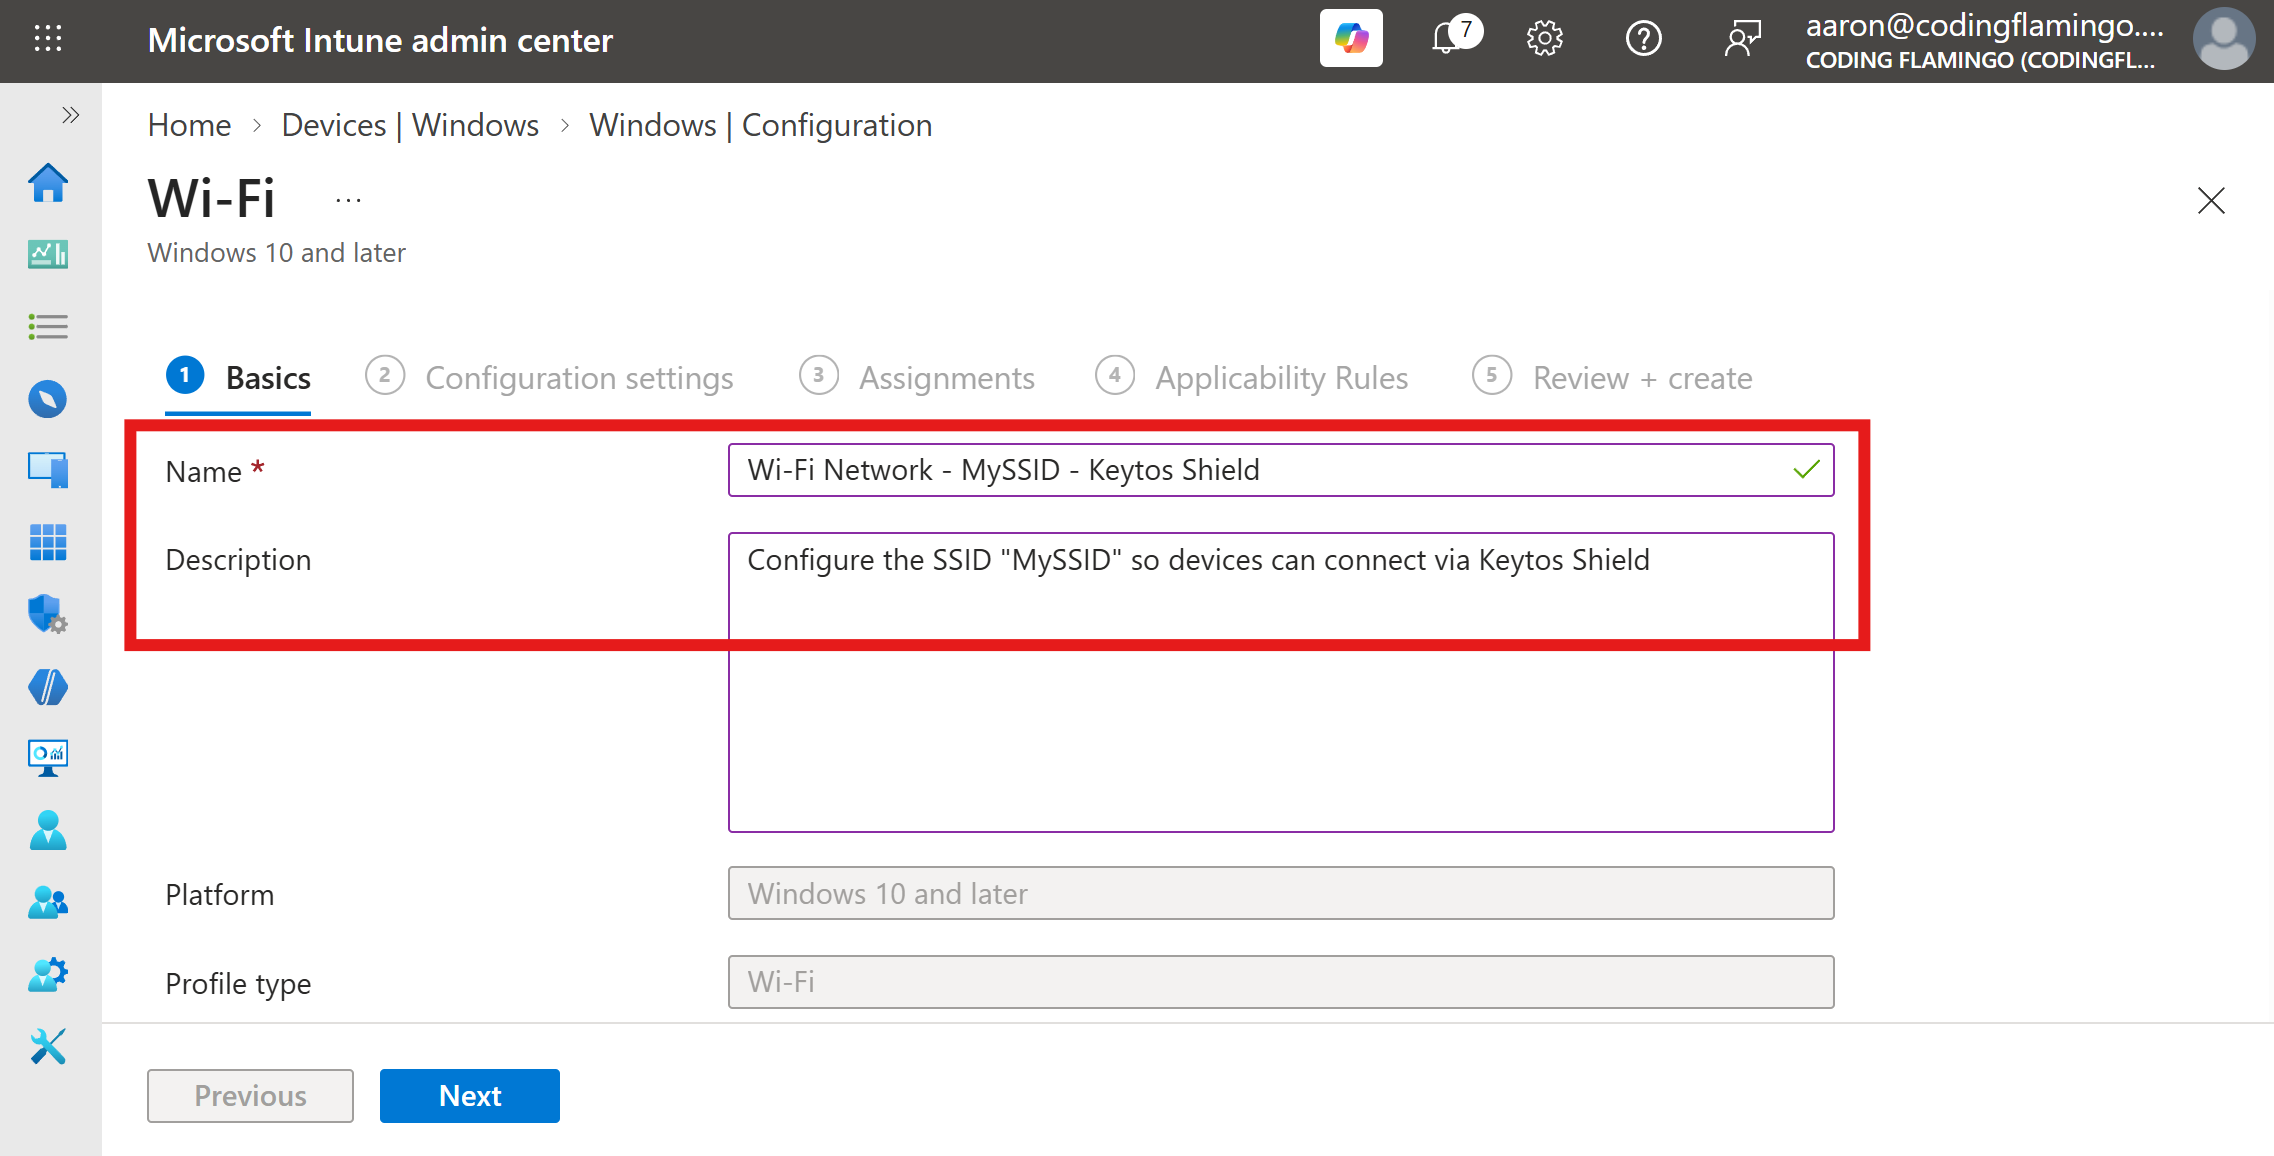Open the blue compass sidebar icon
This screenshot has height=1156, width=2274.
pos(48,399)
